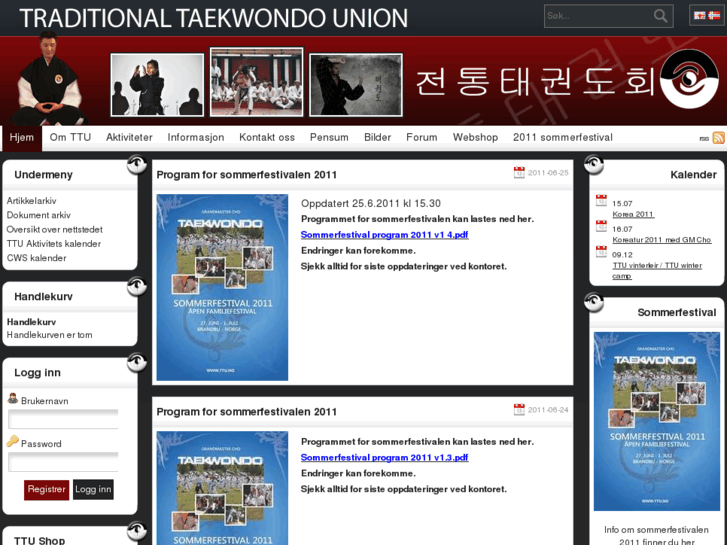
Task: Open Dokument arkiv in the submenu
Action: pyautogui.click(x=38, y=215)
